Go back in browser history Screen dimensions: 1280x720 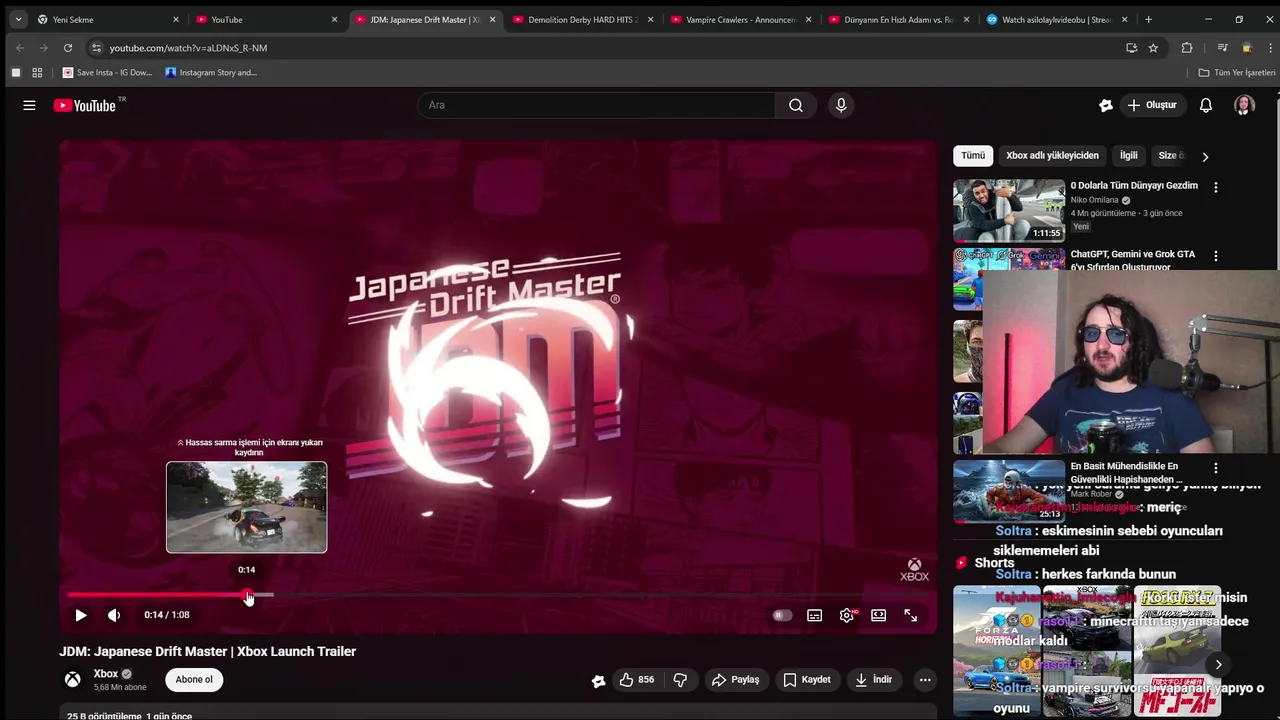pyautogui.click(x=20, y=47)
